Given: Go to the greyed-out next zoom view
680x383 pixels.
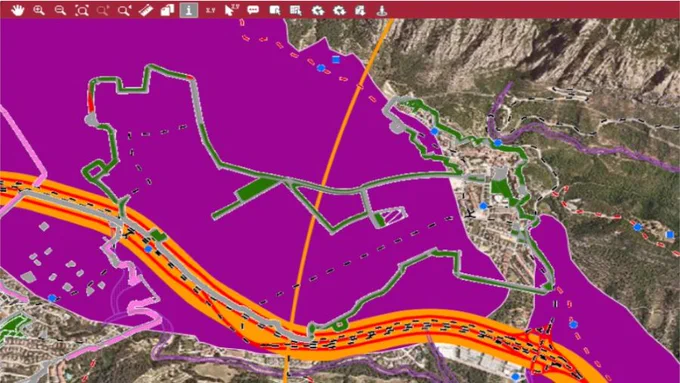Looking at the screenshot, I should point(103,10).
